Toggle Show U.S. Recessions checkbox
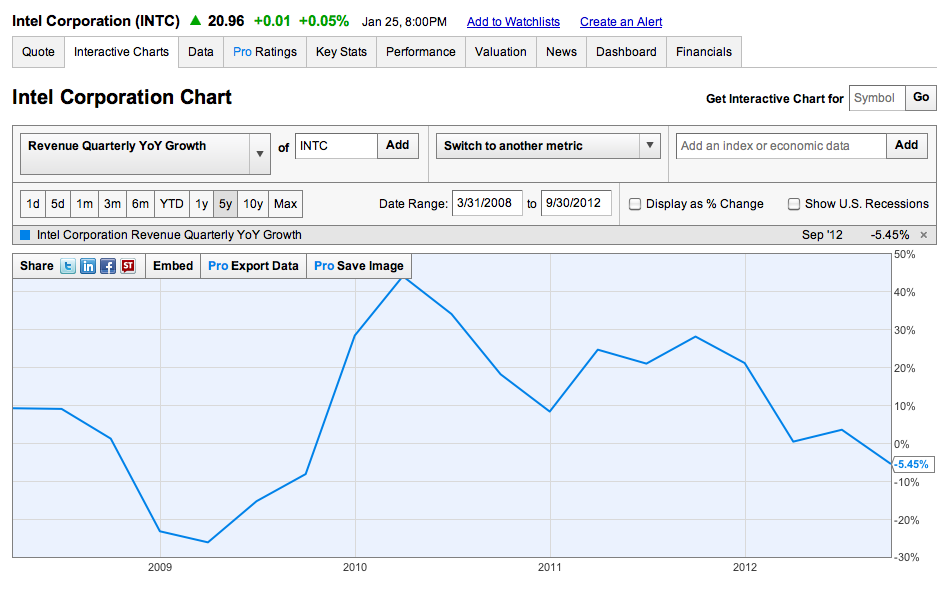 tap(794, 204)
